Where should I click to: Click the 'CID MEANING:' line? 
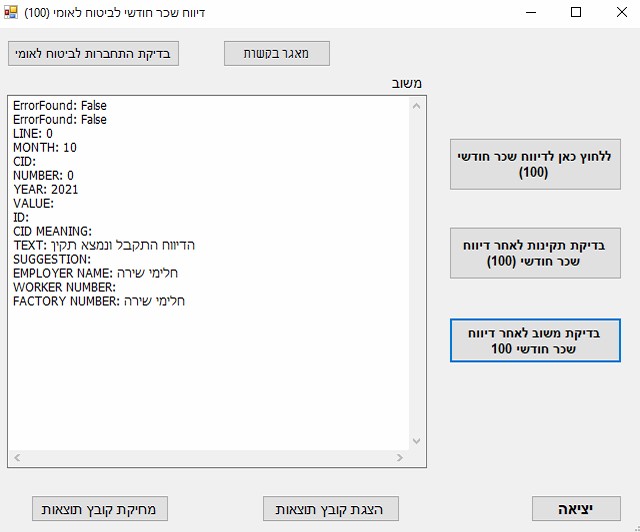click(53, 231)
